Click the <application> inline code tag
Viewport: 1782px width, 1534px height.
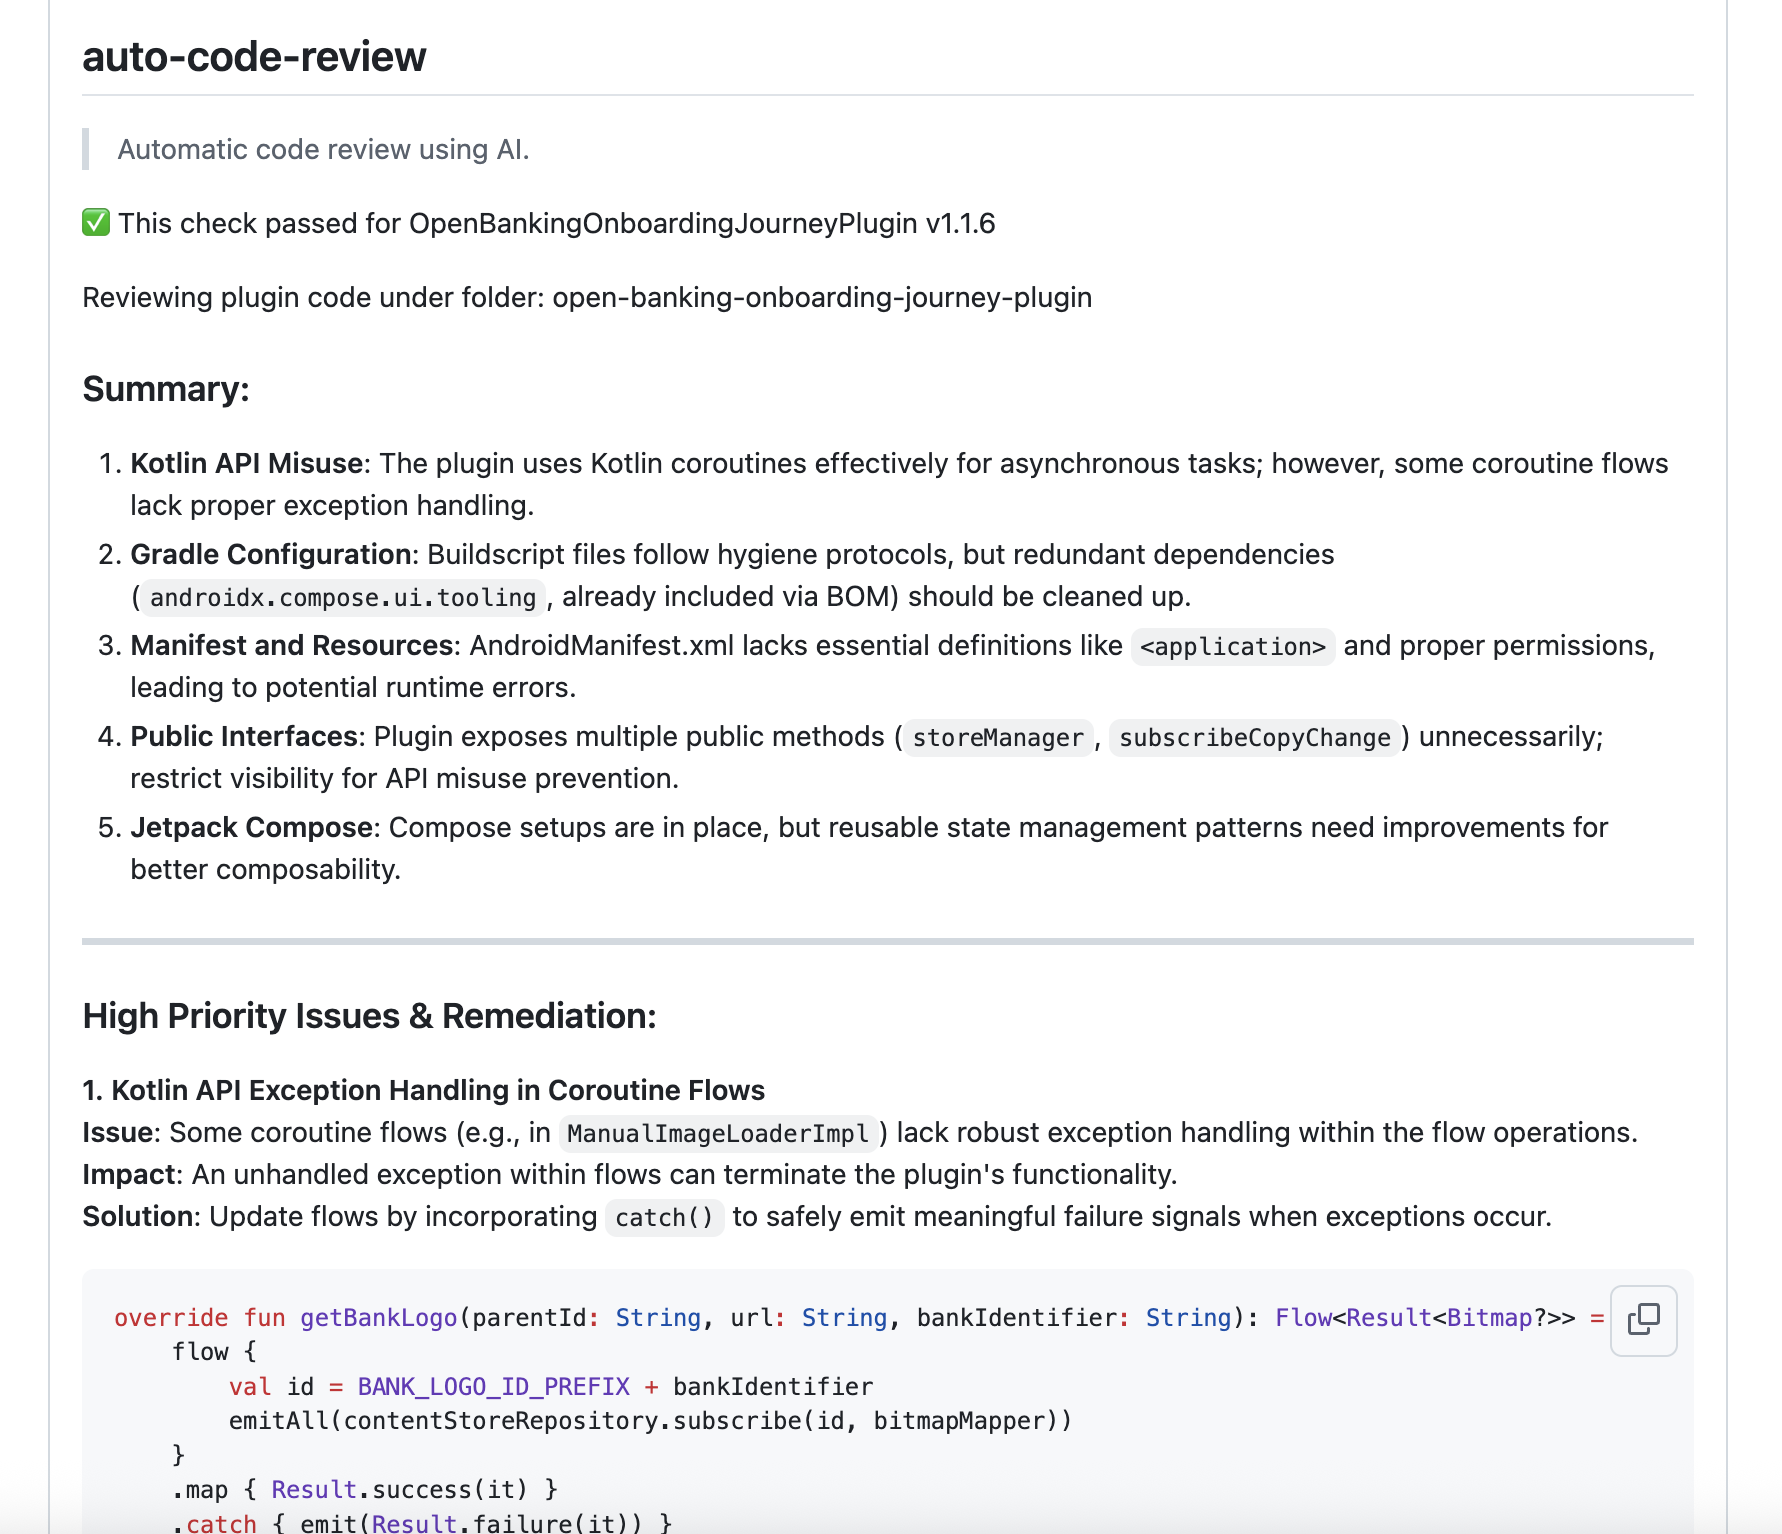1232,647
